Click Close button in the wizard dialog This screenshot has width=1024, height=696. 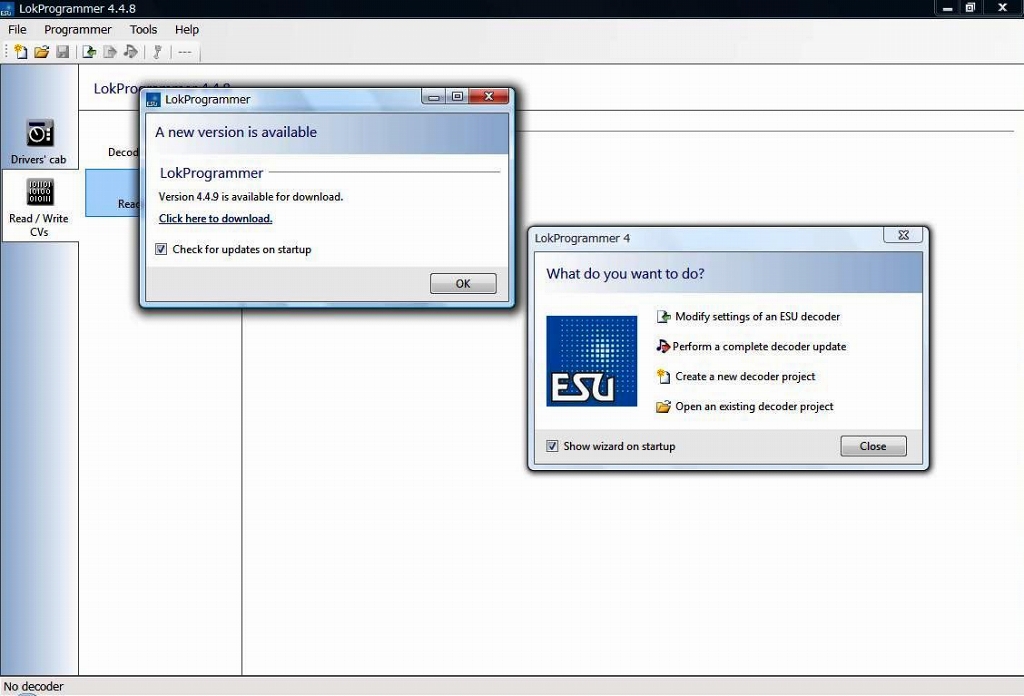pyautogui.click(x=873, y=446)
